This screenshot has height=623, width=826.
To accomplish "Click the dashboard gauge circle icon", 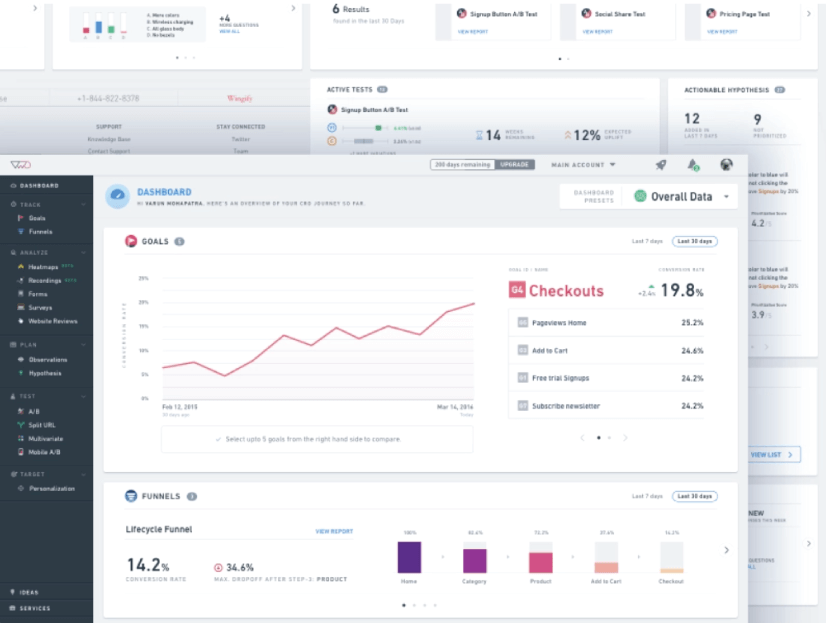I will [x=117, y=195].
